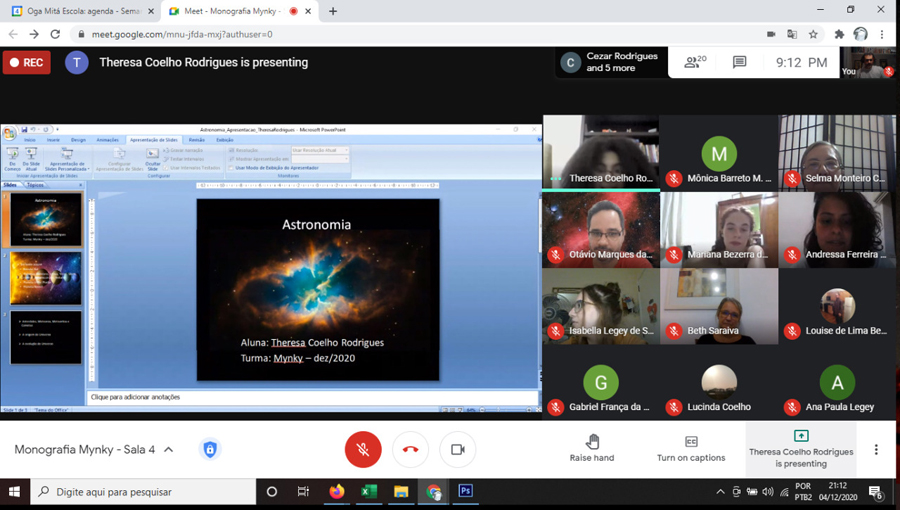900x510 pixels.
Task: Click the browser address bar
Action: coord(400,34)
